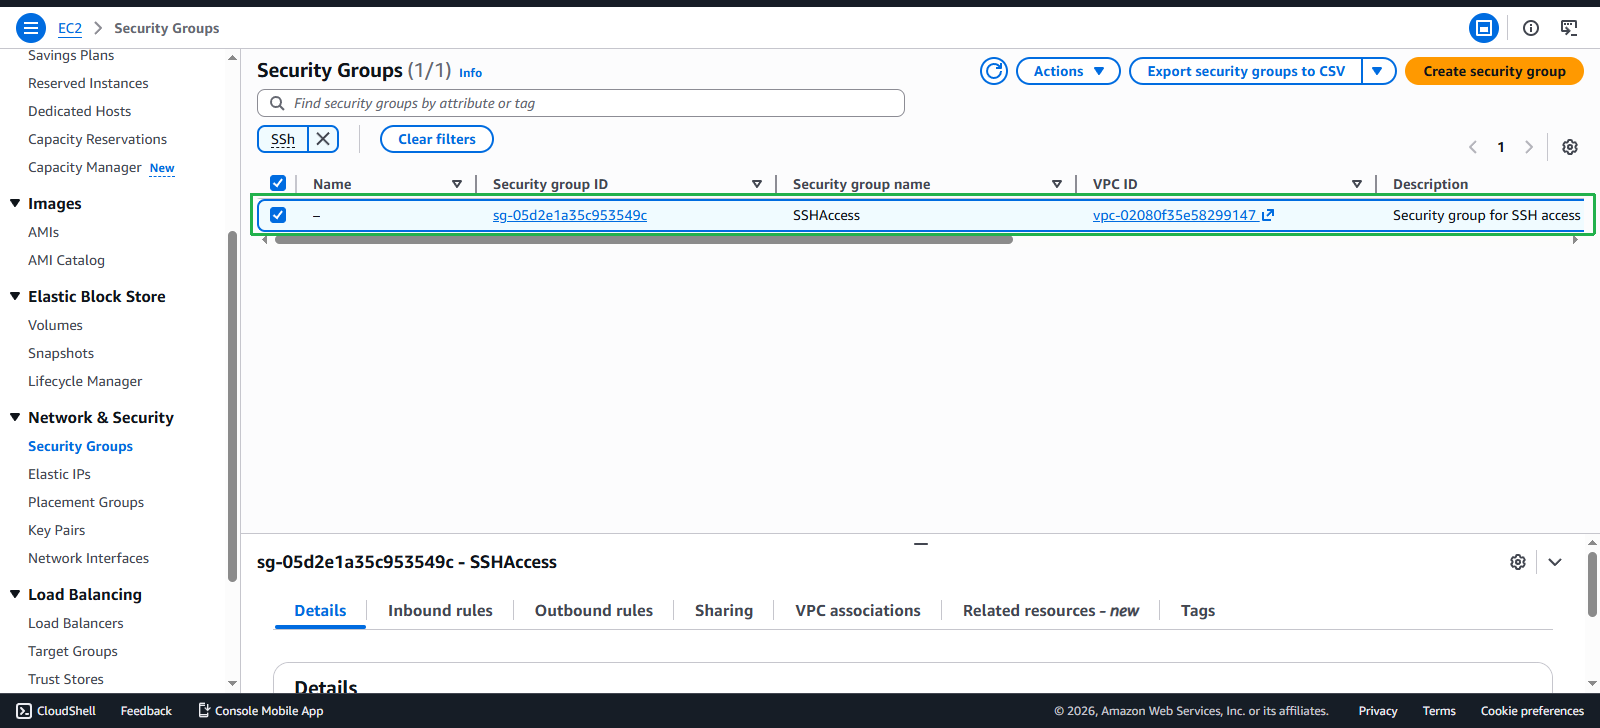Switch to the Outbound rules tab
The image size is (1600, 728).
coord(594,611)
